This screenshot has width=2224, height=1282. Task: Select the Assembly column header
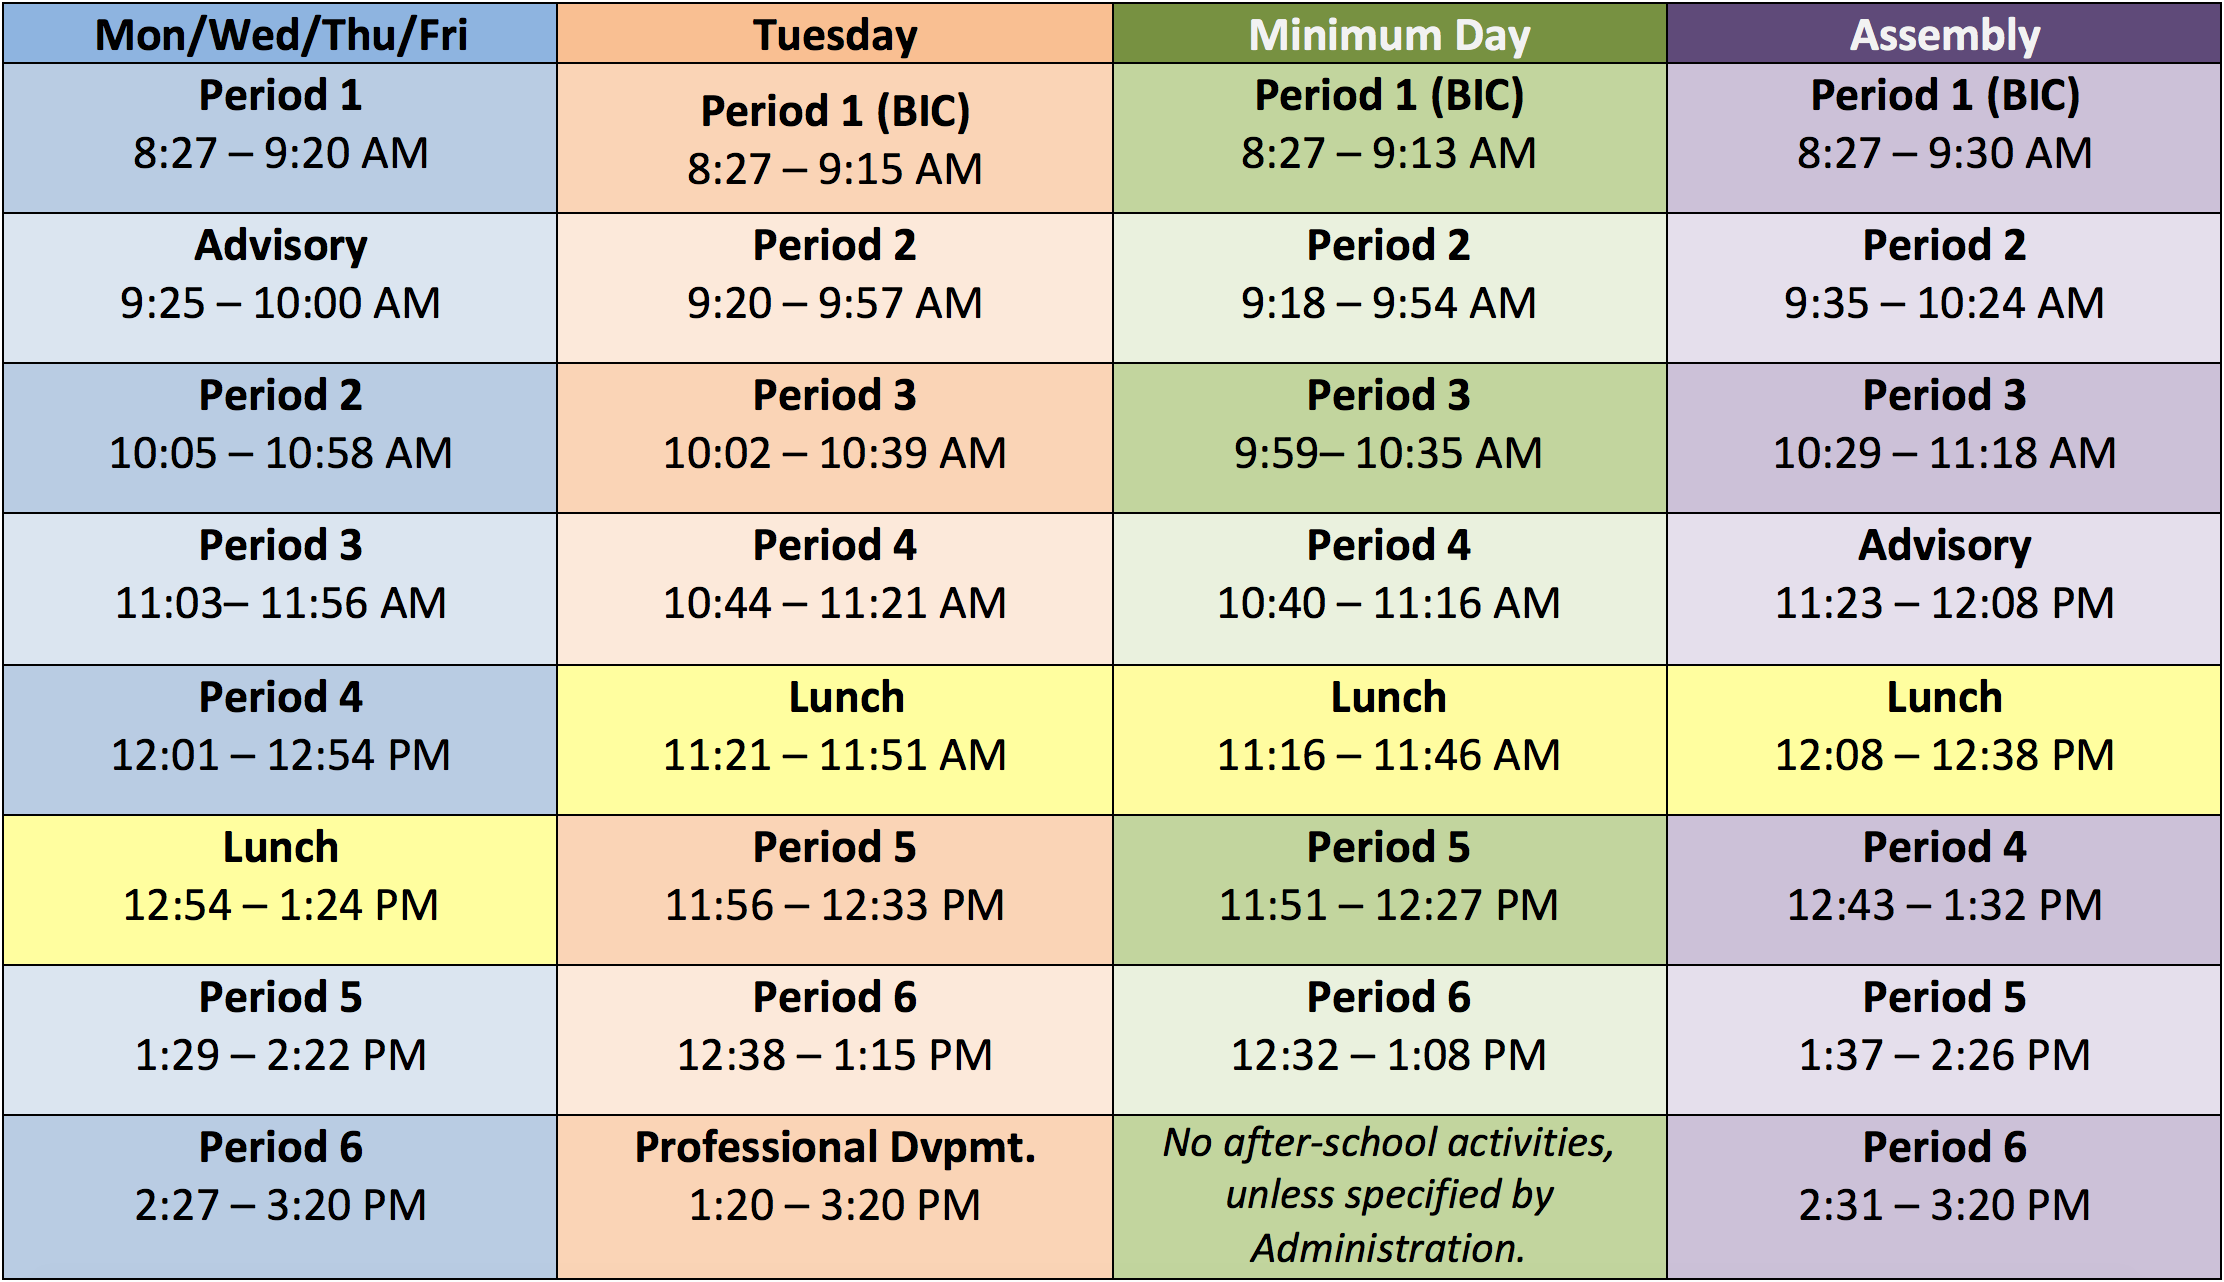pyautogui.click(x=1944, y=34)
